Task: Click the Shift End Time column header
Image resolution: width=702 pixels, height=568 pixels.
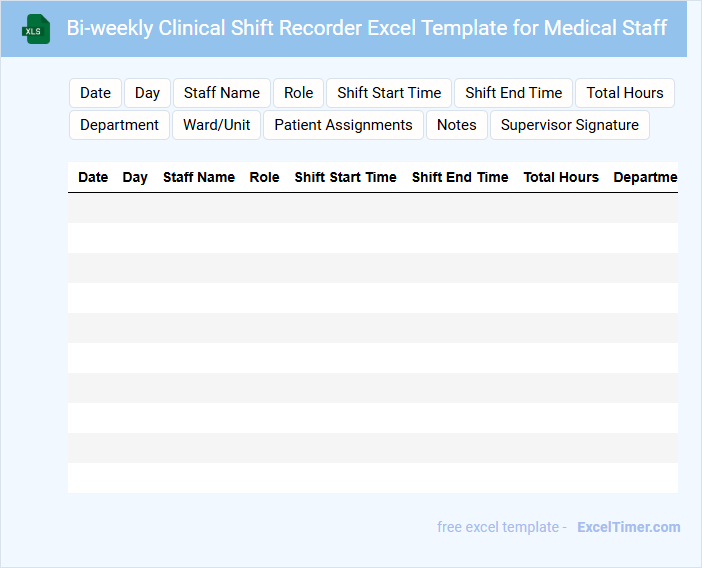Action: pos(460,177)
